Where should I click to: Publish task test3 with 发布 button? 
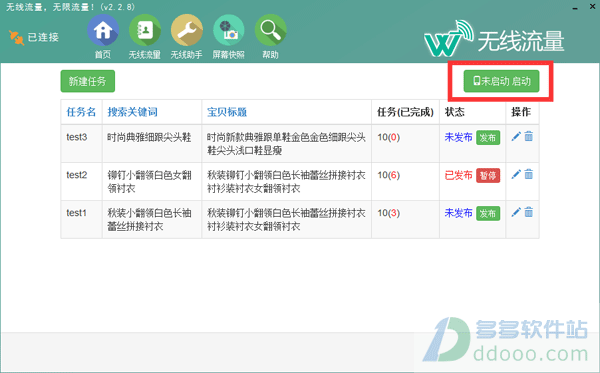tap(488, 138)
